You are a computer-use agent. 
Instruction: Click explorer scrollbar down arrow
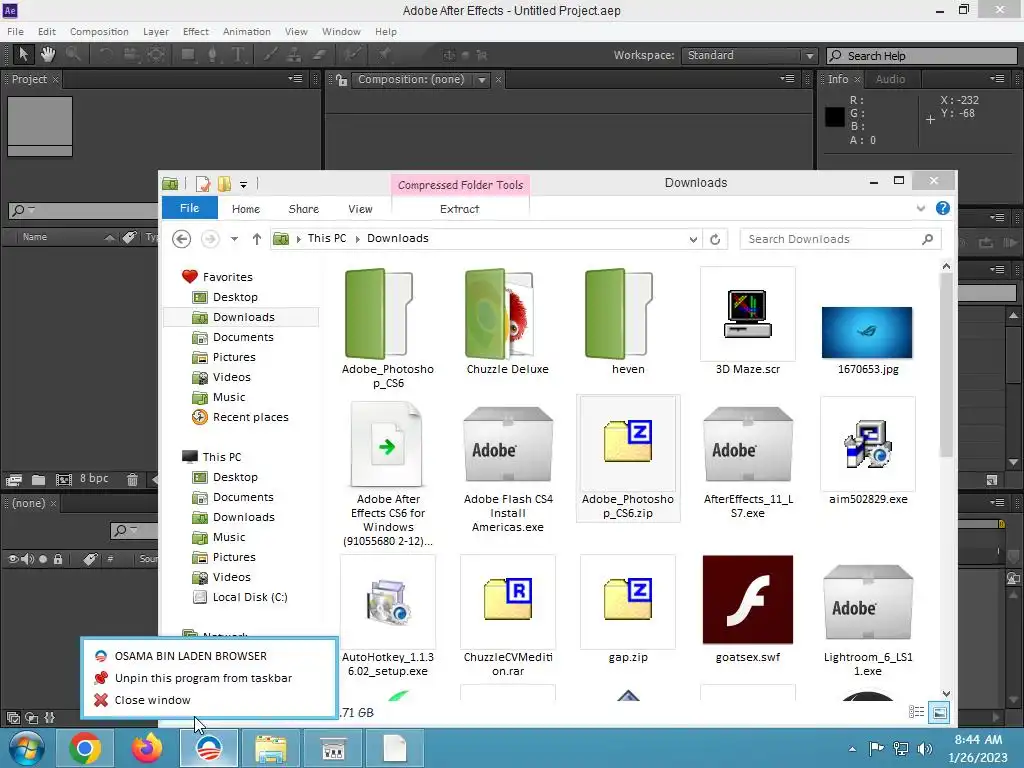click(x=946, y=694)
